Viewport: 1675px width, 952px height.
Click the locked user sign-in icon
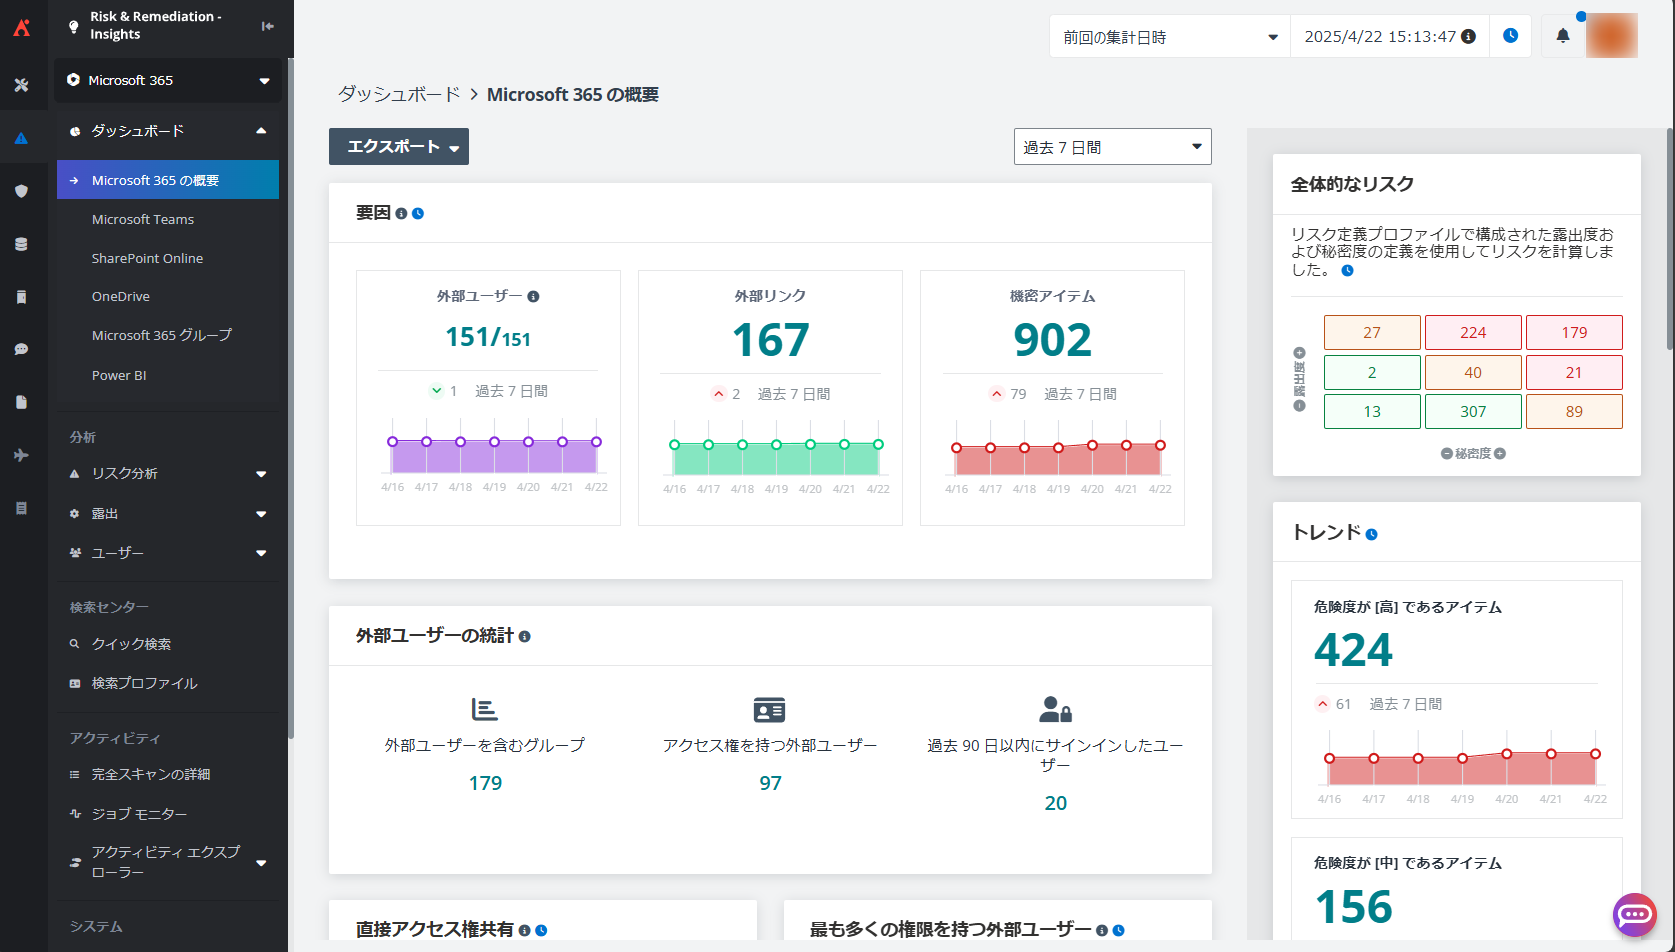pyautogui.click(x=1055, y=709)
